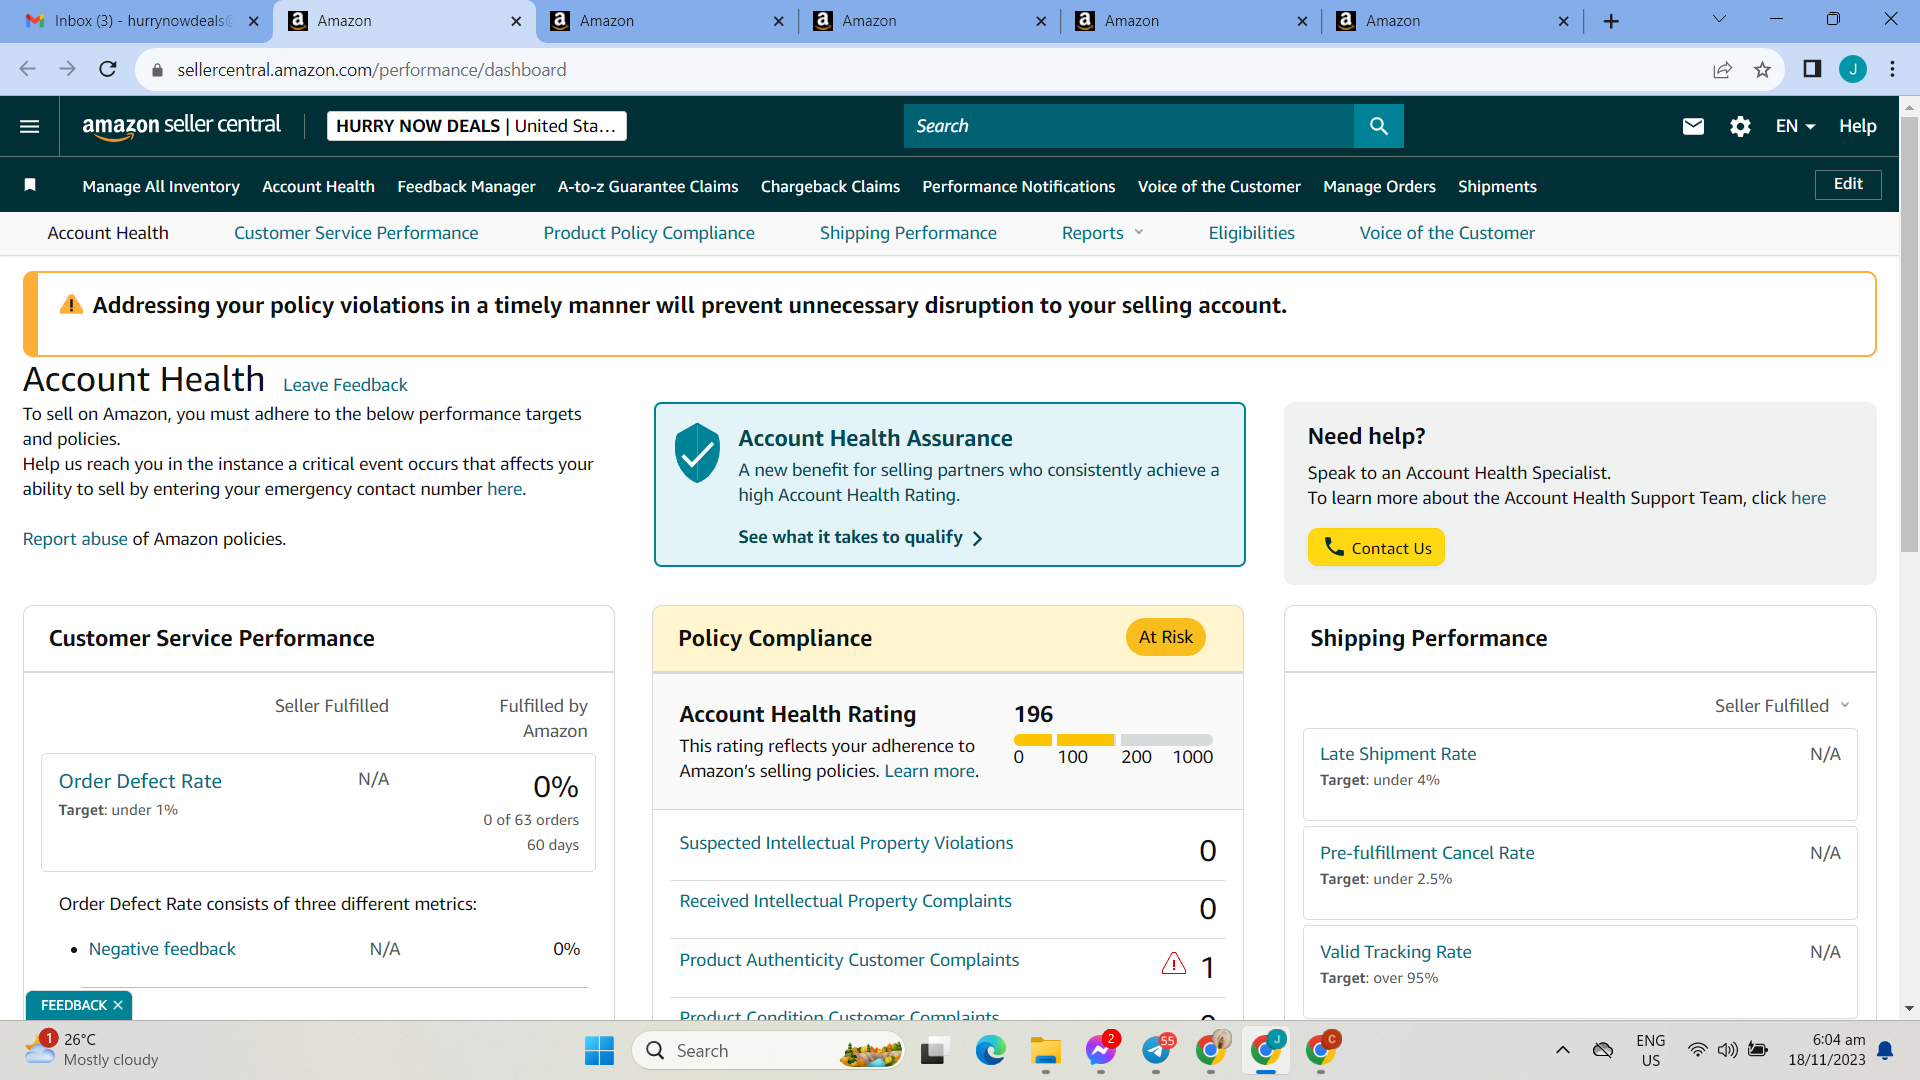Click Learn more about Account Health Rating

click(x=929, y=771)
